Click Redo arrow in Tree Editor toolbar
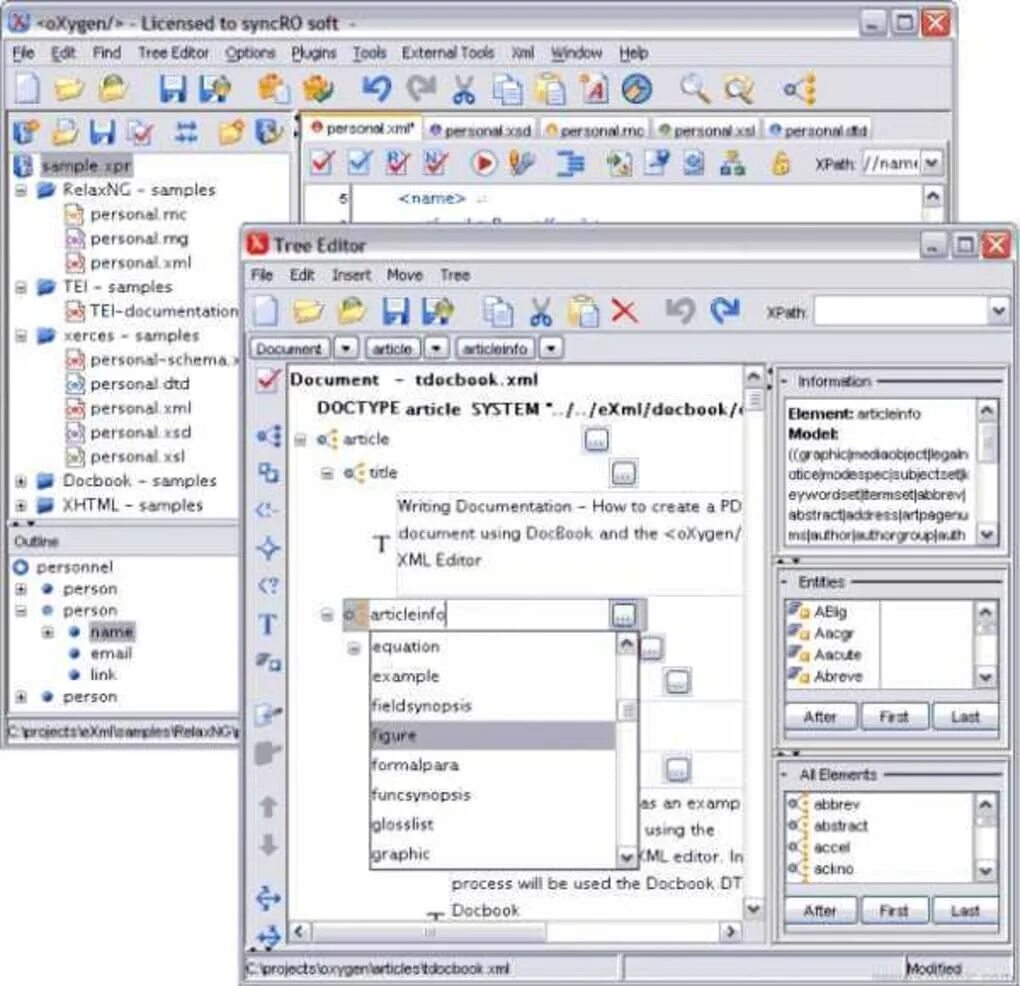Image resolution: width=1020 pixels, height=986 pixels. point(724,310)
